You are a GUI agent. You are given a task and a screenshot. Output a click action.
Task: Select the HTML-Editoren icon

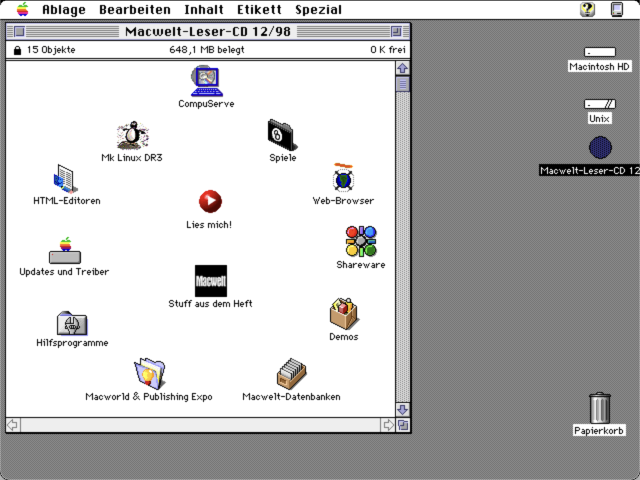click(x=66, y=178)
